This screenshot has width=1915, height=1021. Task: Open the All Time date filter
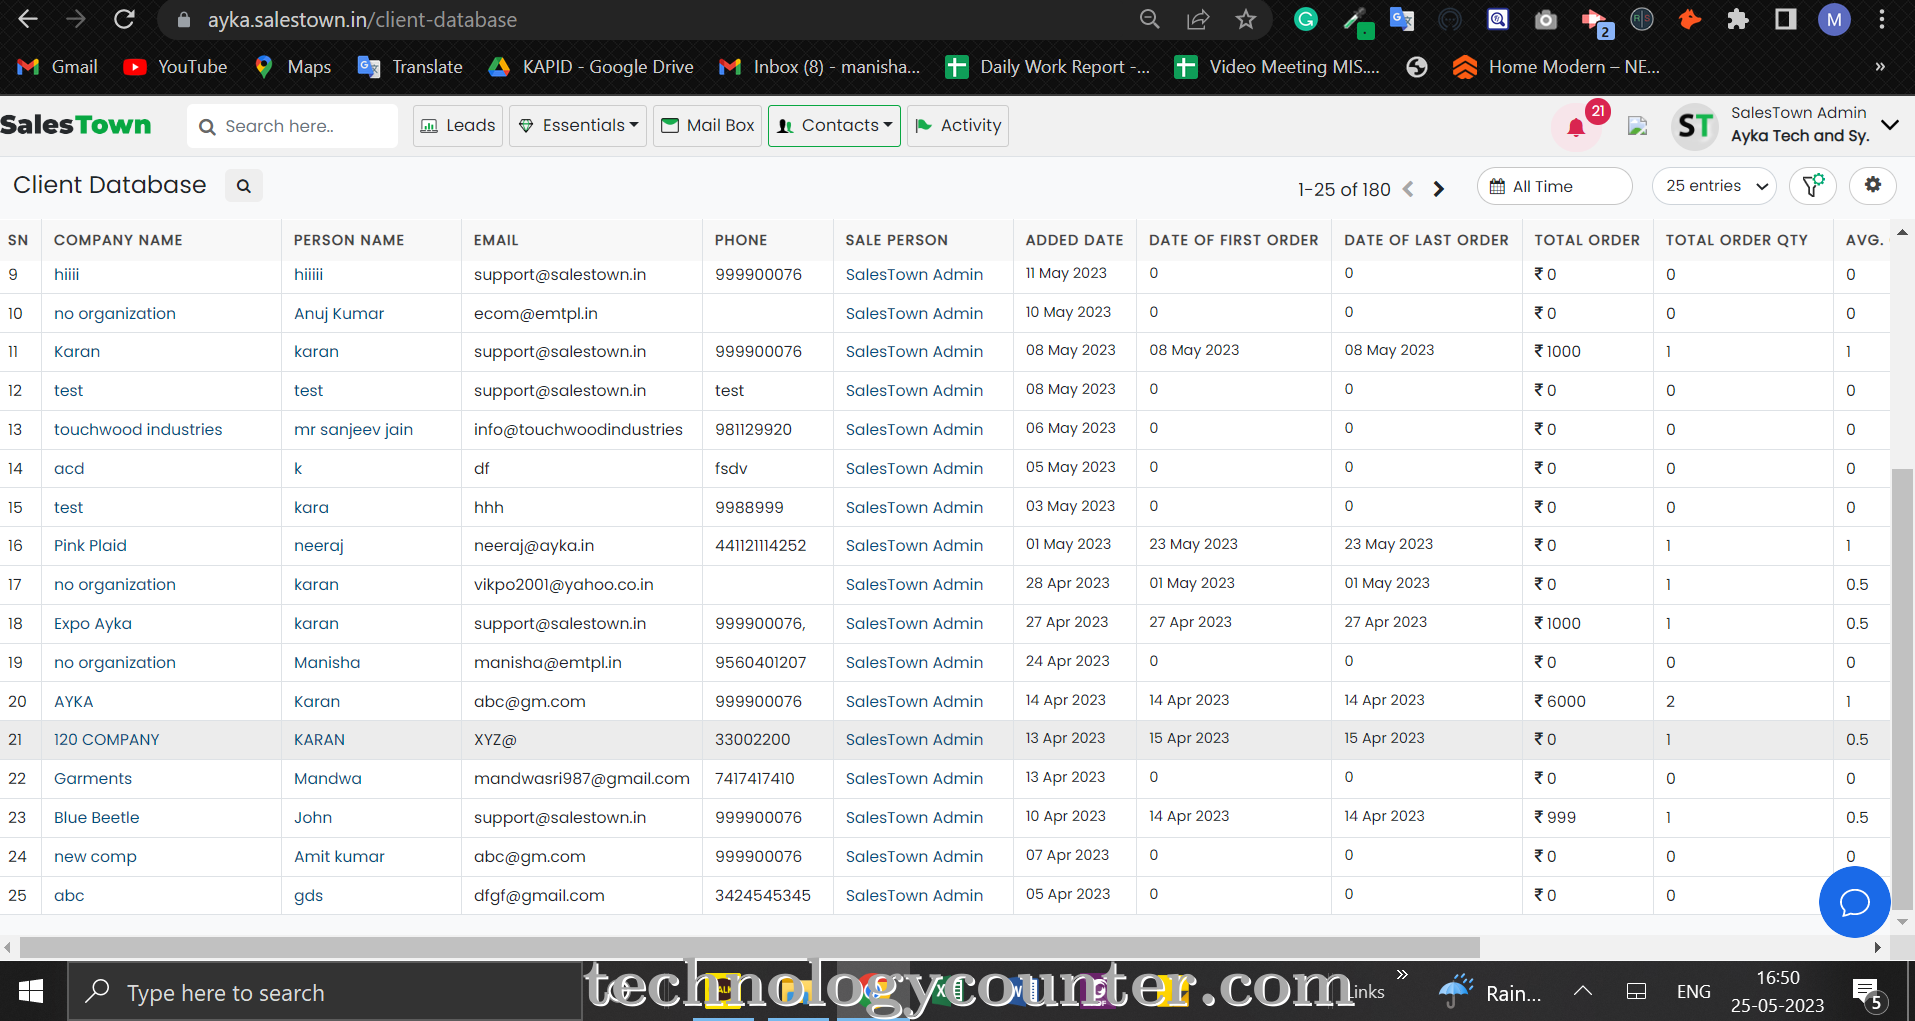(1554, 186)
